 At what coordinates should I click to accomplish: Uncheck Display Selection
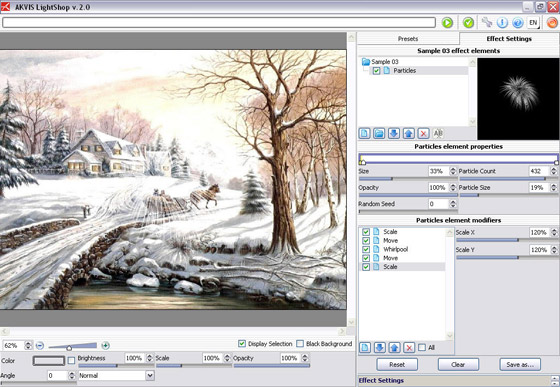click(242, 343)
